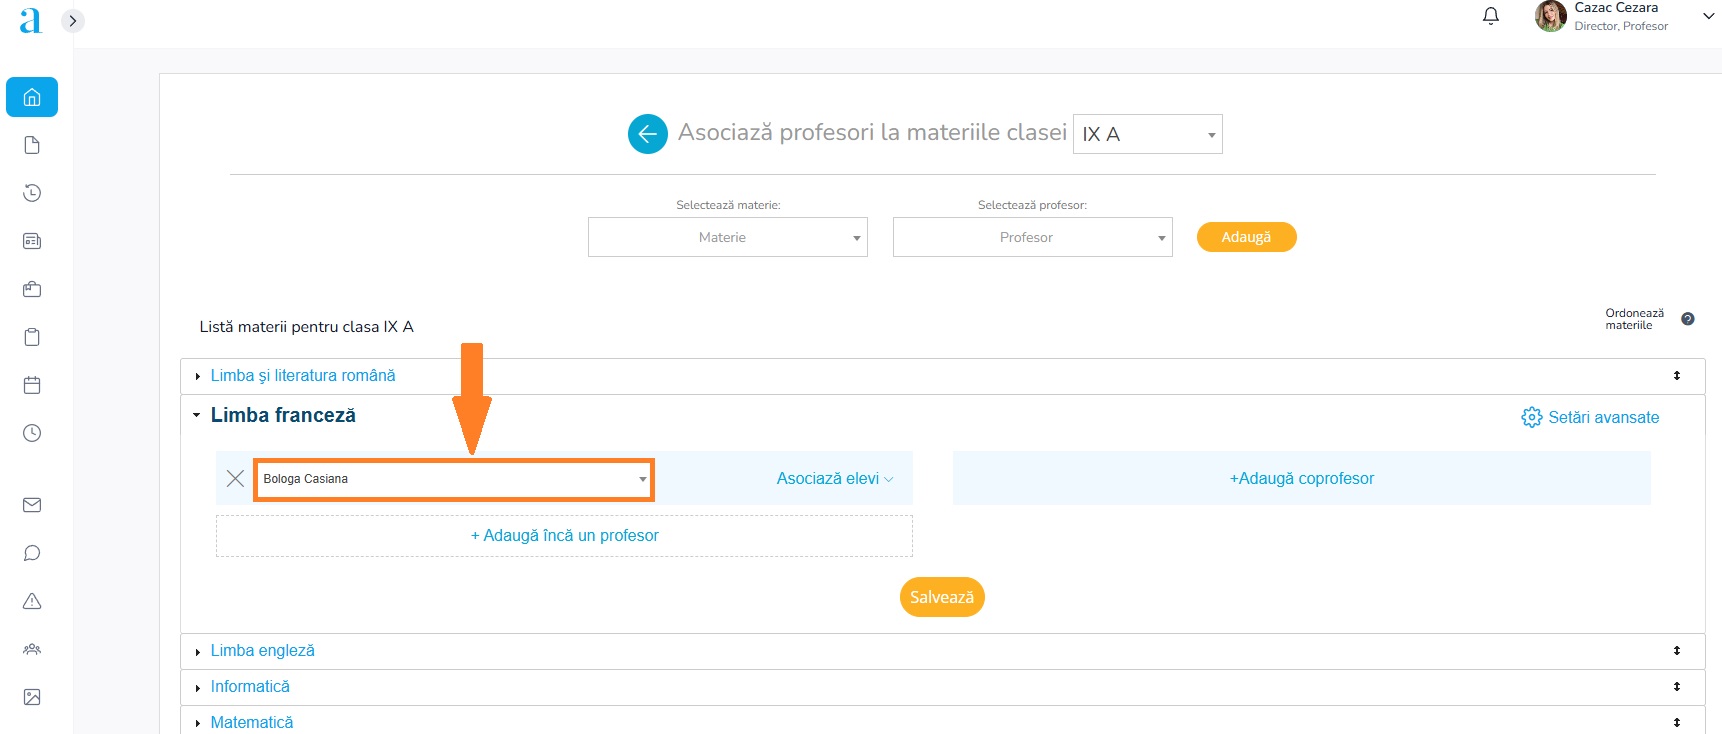The image size is (1722, 734).
Task: Open the envelope messages icon
Action: [32, 505]
